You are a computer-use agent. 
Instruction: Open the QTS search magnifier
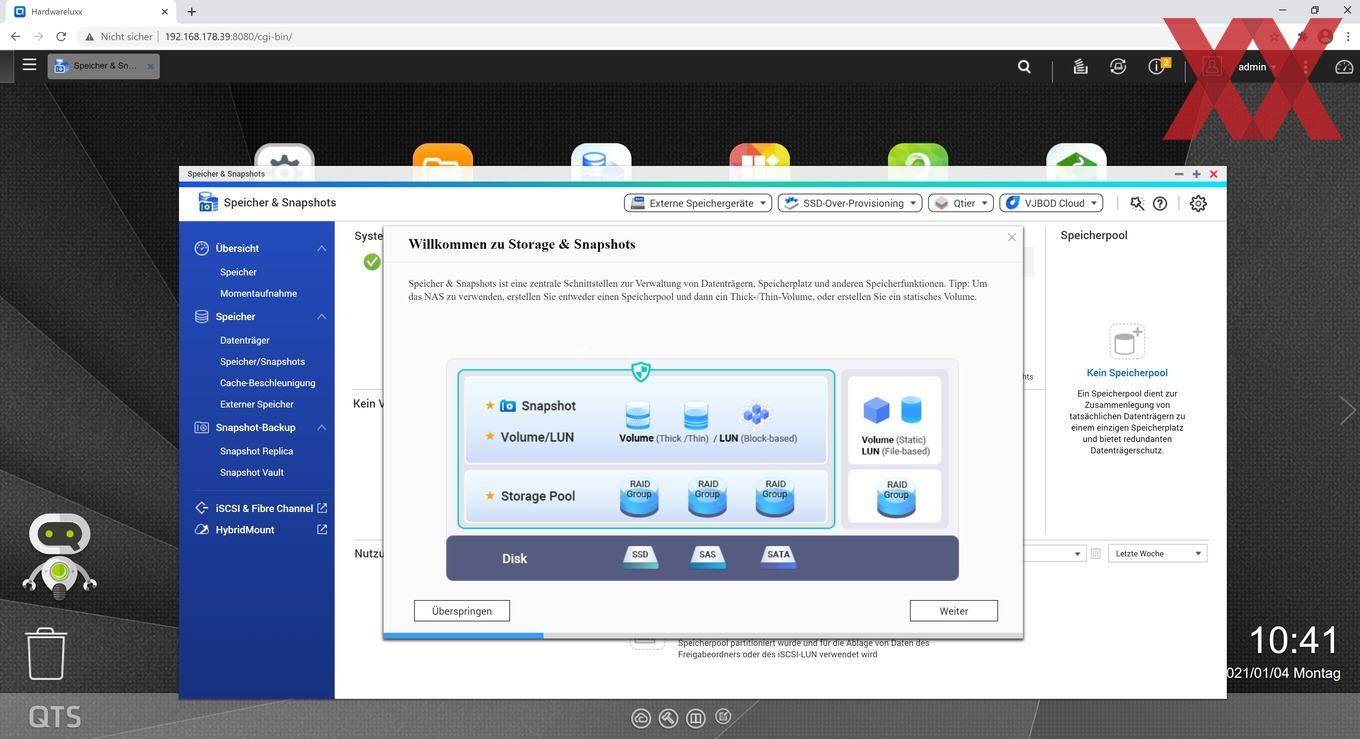1024,67
